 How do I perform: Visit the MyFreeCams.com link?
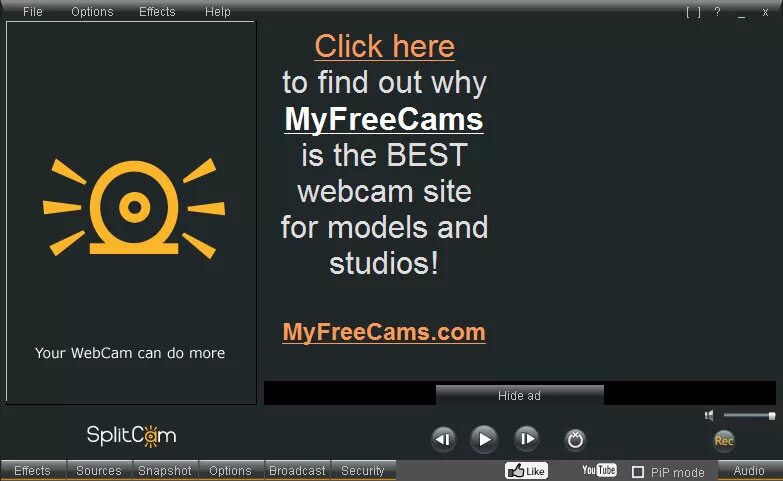click(384, 332)
